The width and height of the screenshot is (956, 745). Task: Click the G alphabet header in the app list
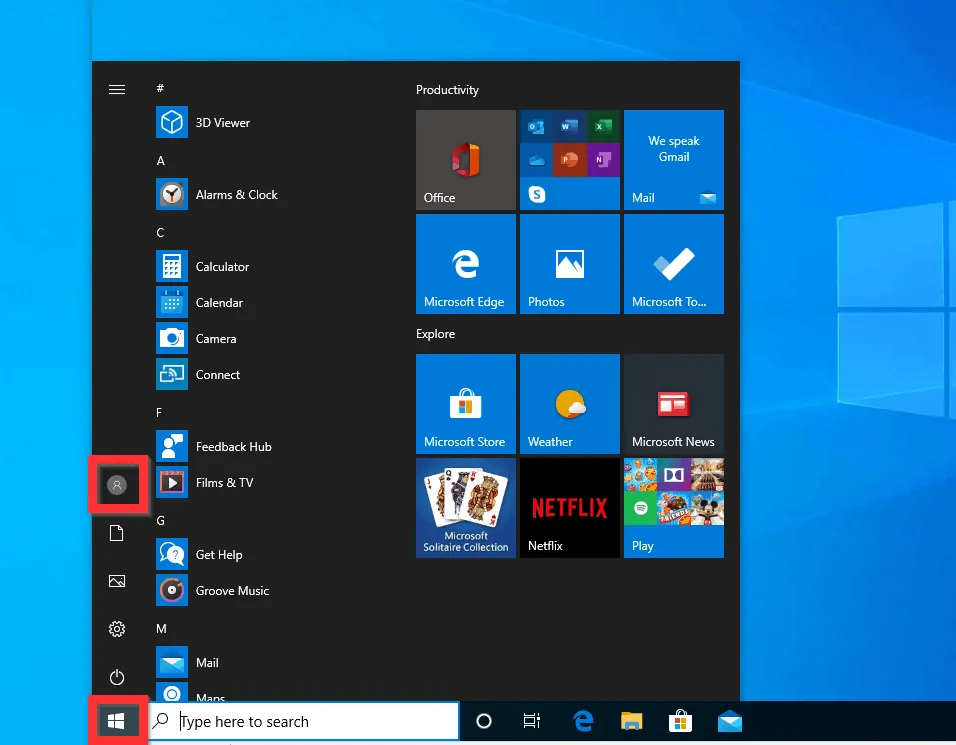coord(160,520)
